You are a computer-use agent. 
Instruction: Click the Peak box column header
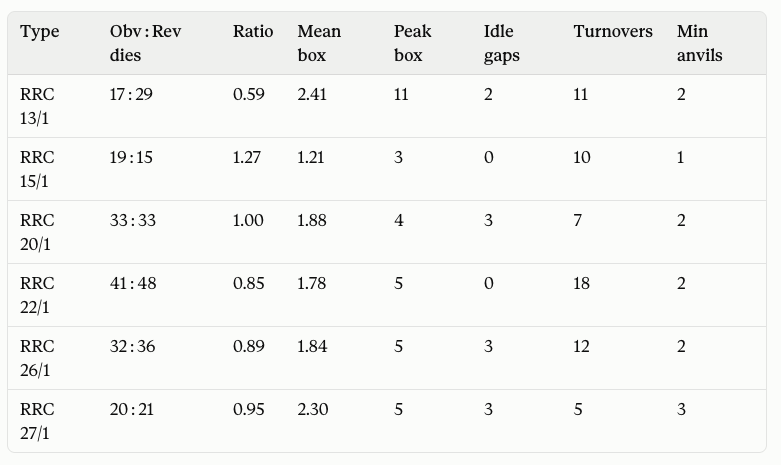point(413,43)
